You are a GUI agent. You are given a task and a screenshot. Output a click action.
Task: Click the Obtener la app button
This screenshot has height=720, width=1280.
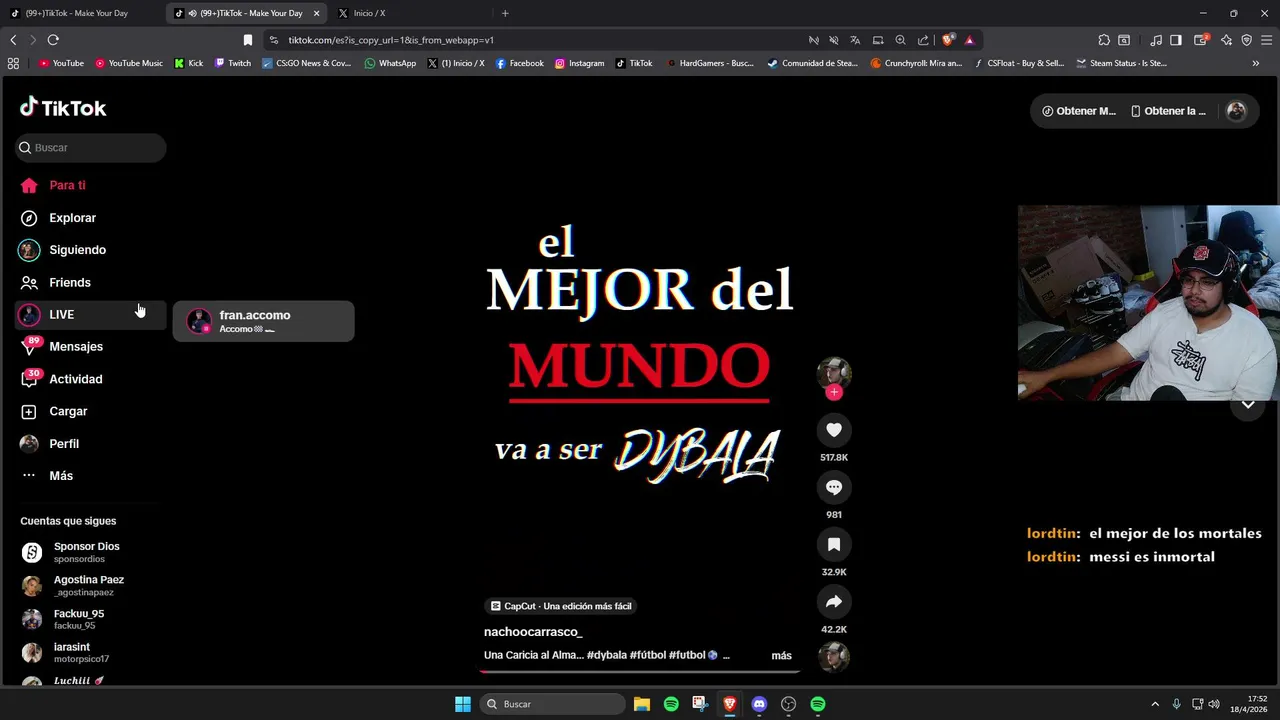pyautogui.click(x=1167, y=111)
